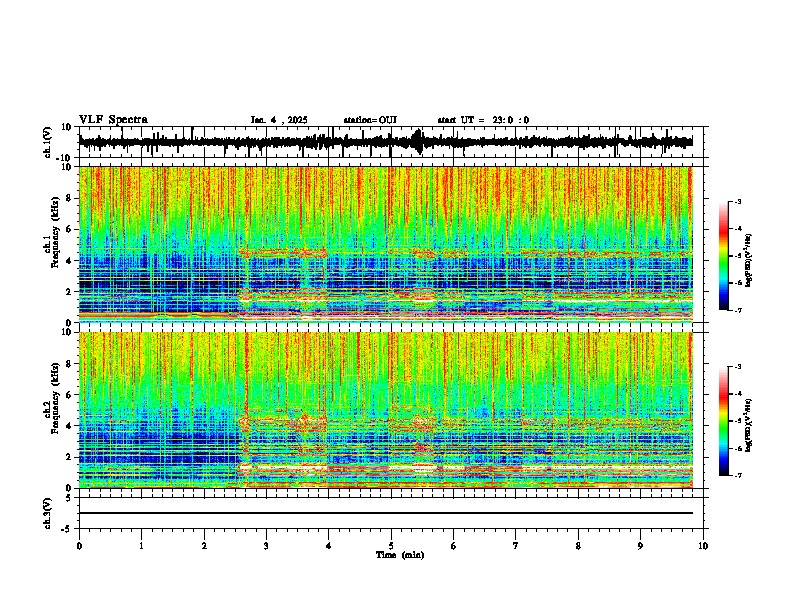The height and width of the screenshot is (612, 792).
Task: Click the large burst in ch.1 waveform trace
Action: 417,141
